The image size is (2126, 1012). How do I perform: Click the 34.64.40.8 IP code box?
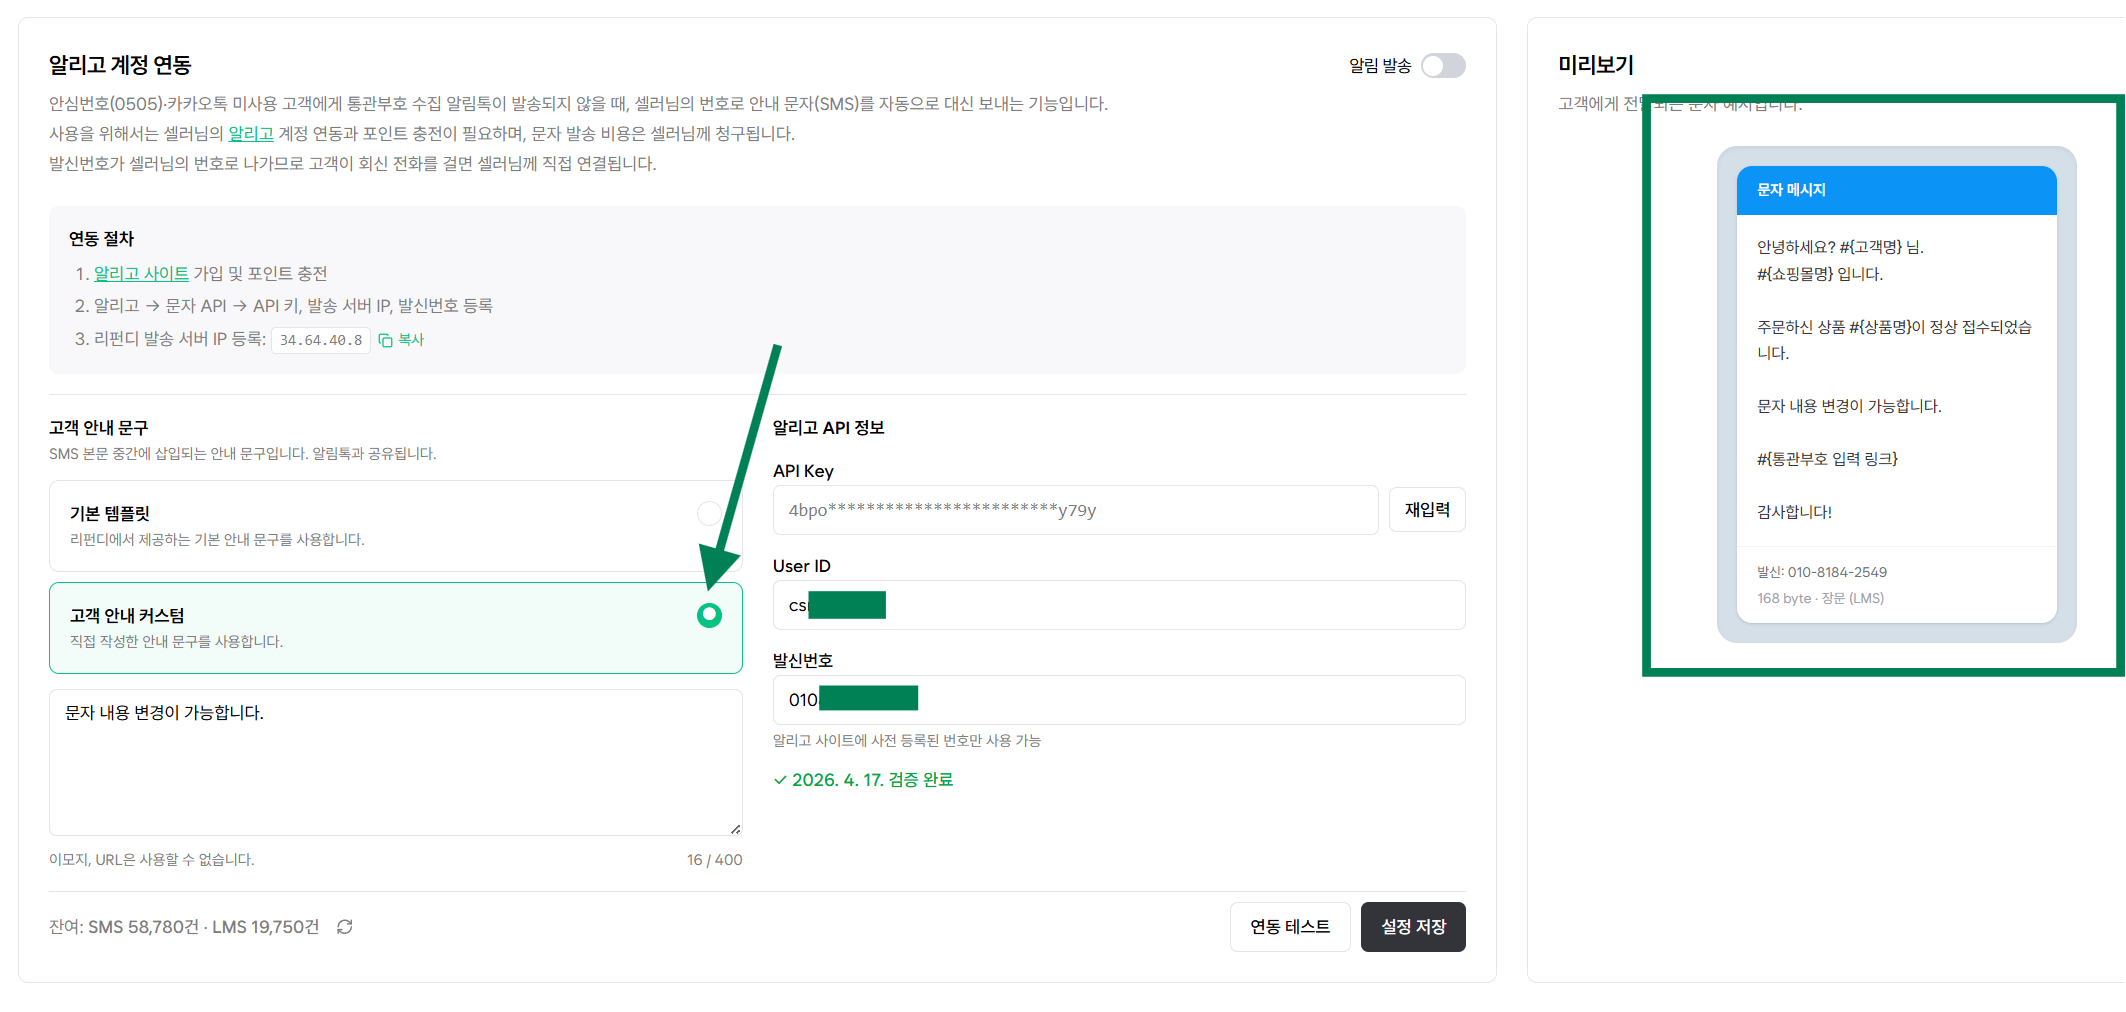point(321,340)
